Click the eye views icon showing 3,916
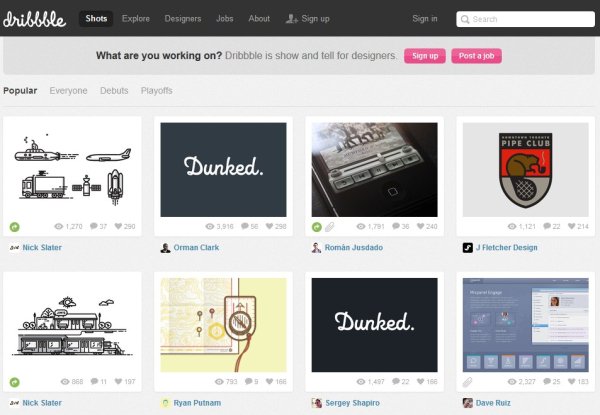This screenshot has width=600, height=415. pos(210,226)
